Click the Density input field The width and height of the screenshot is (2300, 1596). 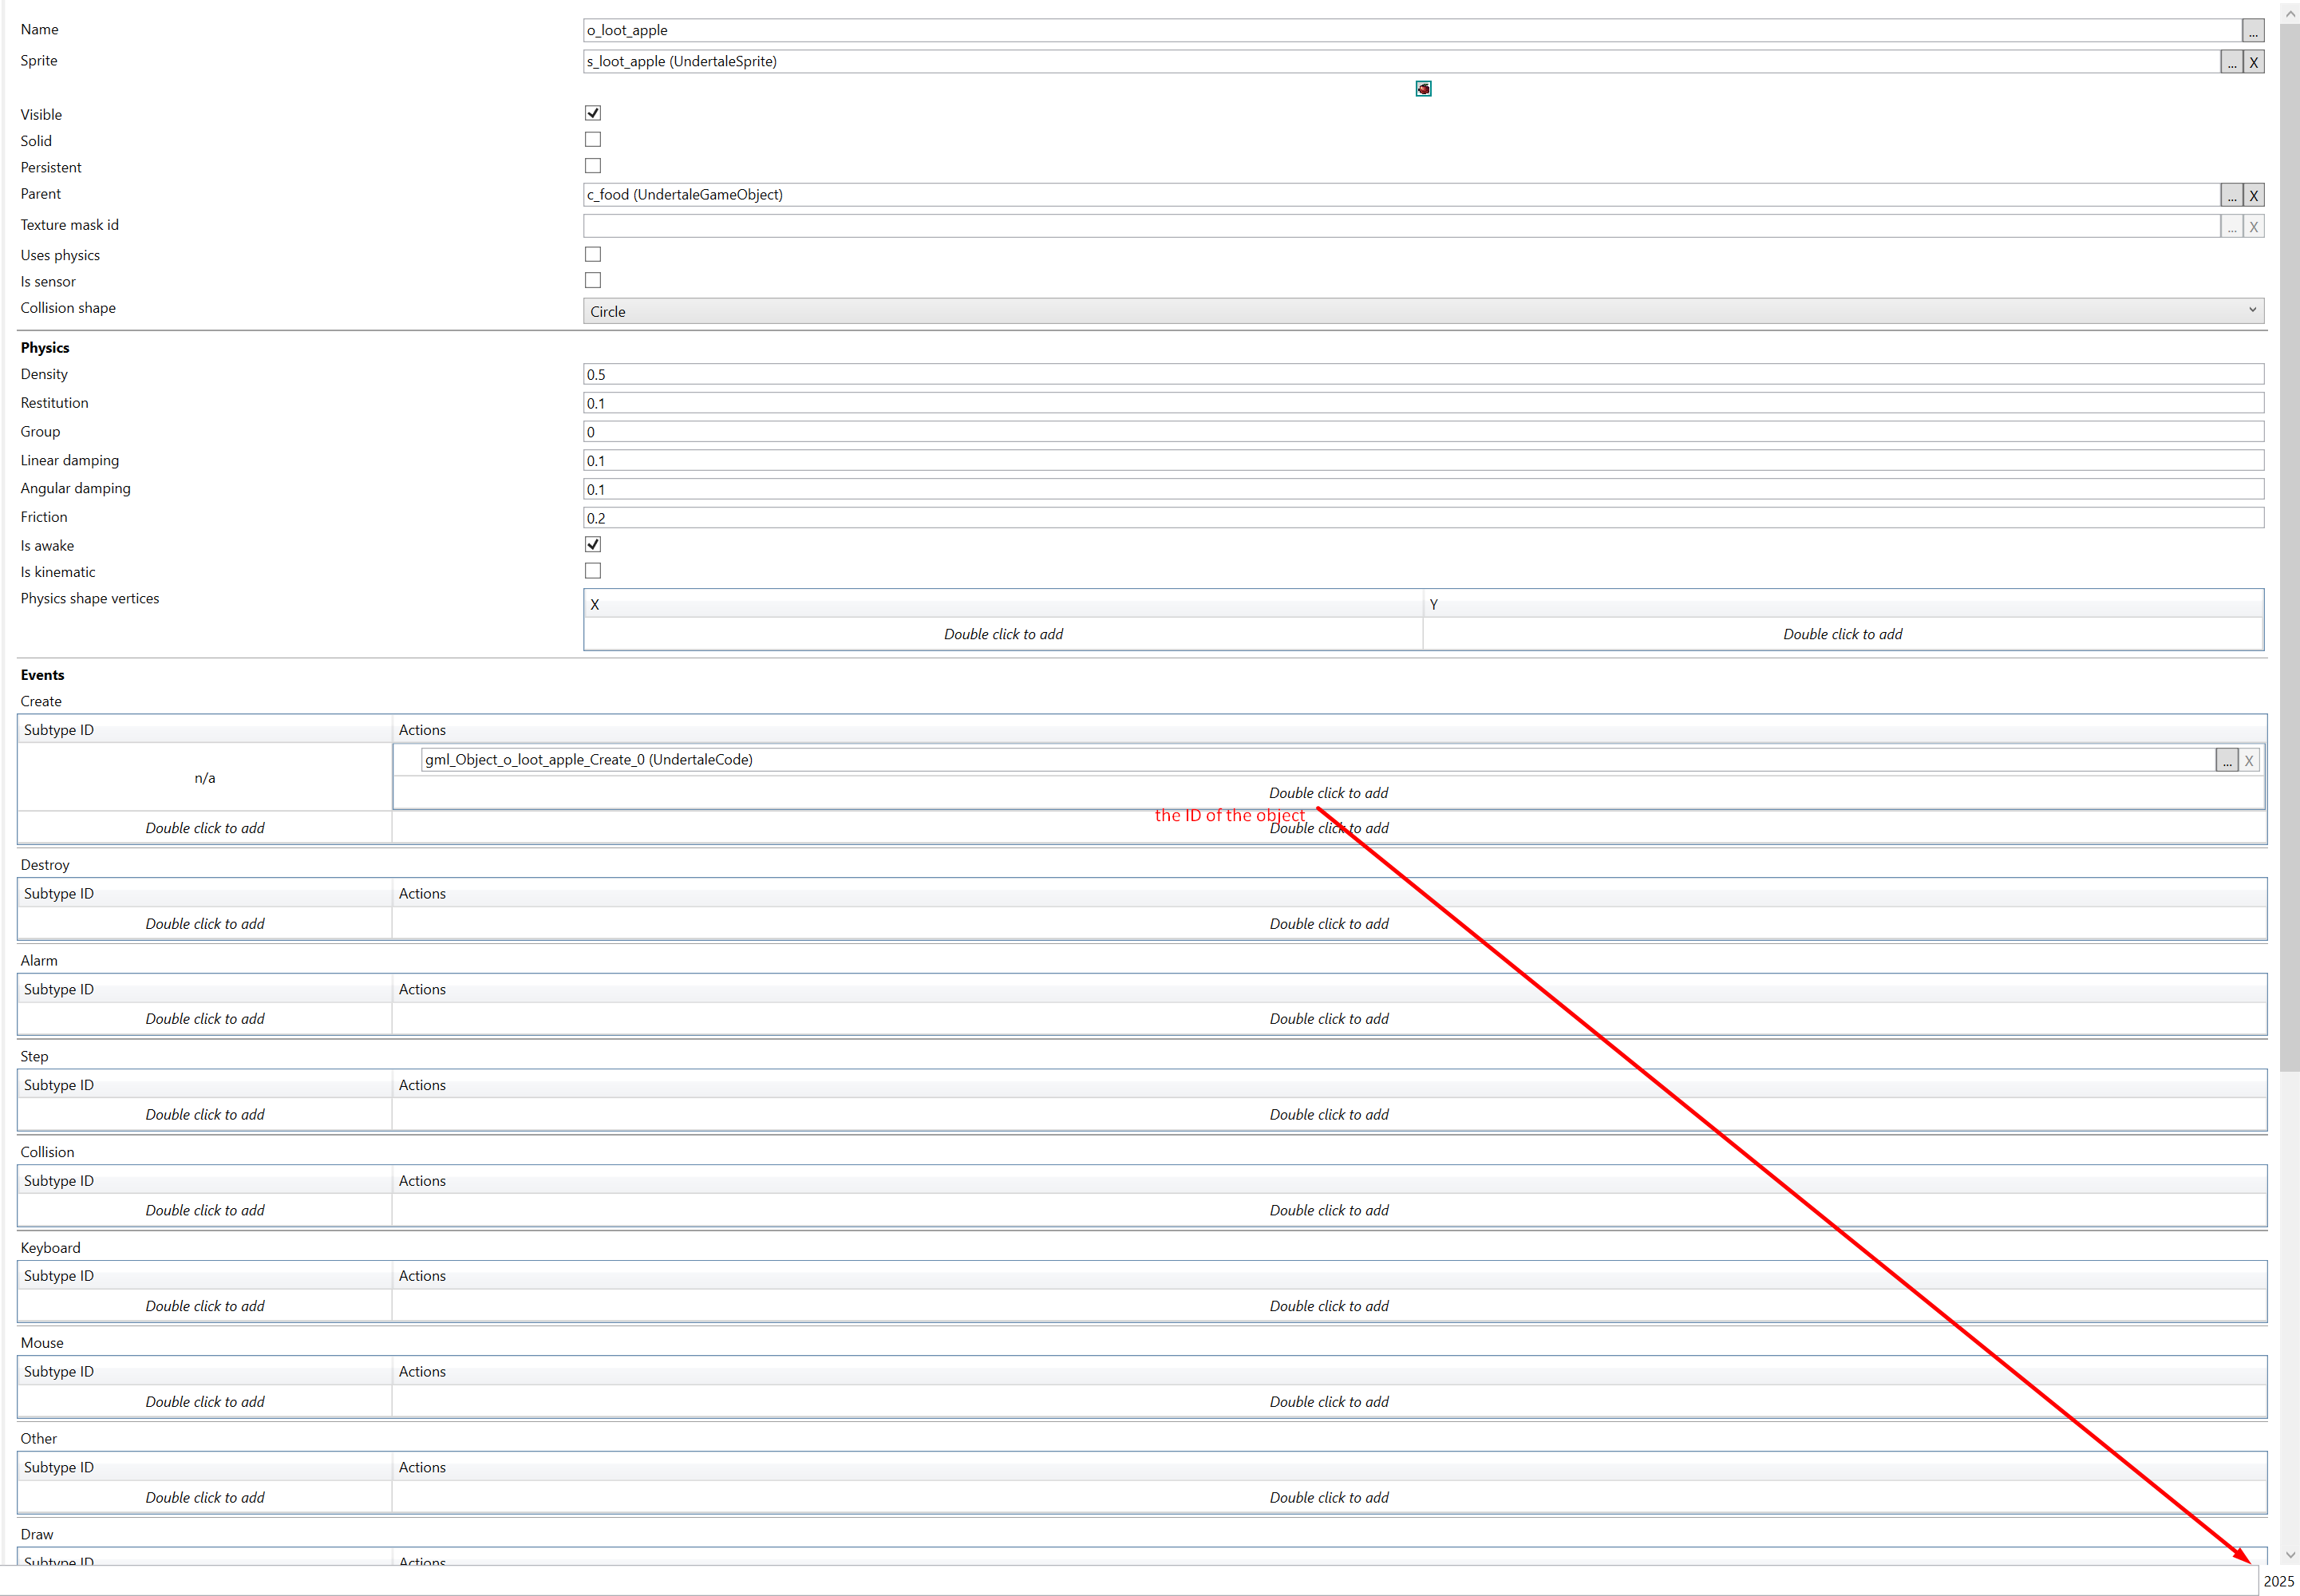(1423, 375)
